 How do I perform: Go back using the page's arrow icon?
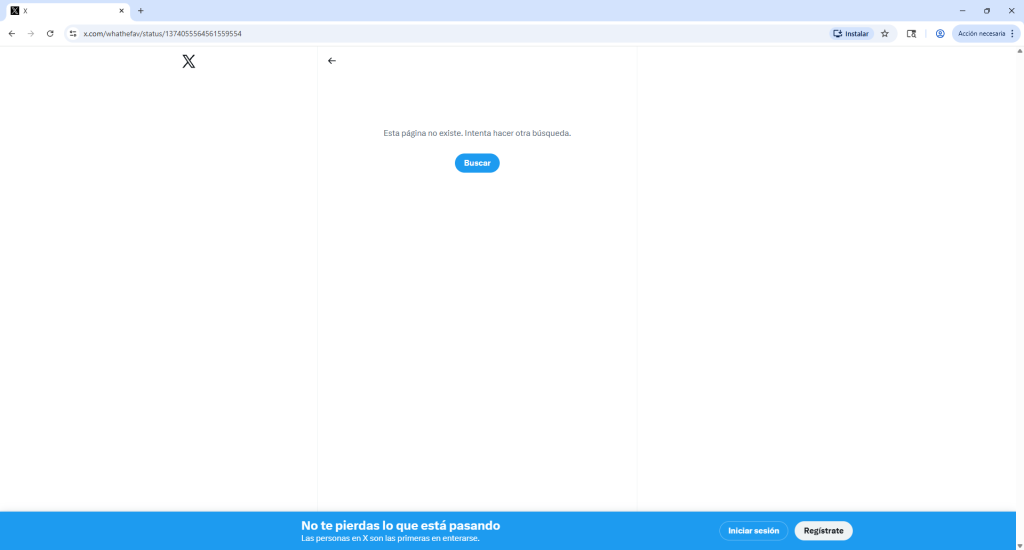(x=332, y=61)
